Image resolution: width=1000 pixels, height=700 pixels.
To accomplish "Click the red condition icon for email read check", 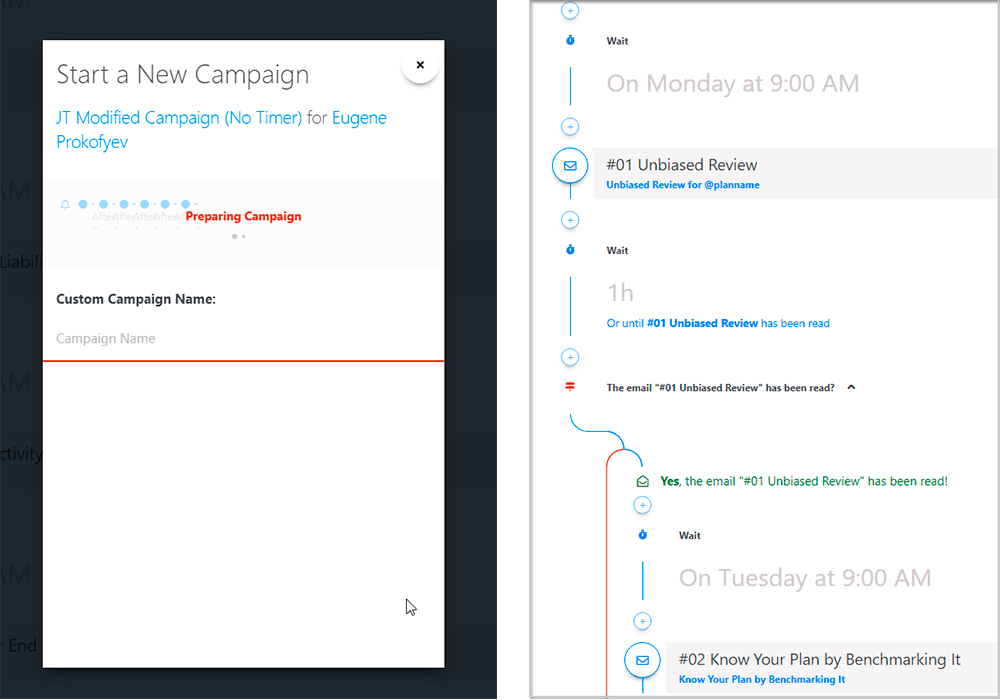I will click(x=570, y=387).
